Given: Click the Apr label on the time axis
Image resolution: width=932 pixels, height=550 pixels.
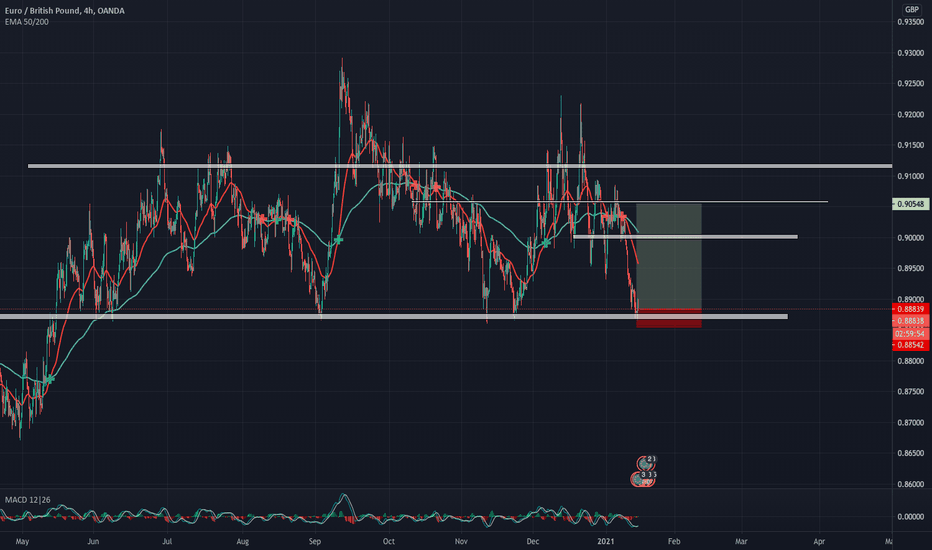Looking at the screenshot, I should coord(819,542).
